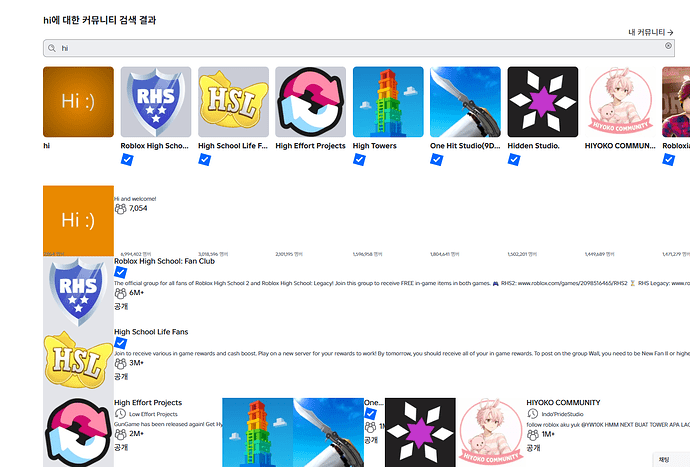Click the verified badge under Roblox High Scho... card
The height and width of the screenshot is (467, 690).
pyautogui.click(x=127, y=160)
